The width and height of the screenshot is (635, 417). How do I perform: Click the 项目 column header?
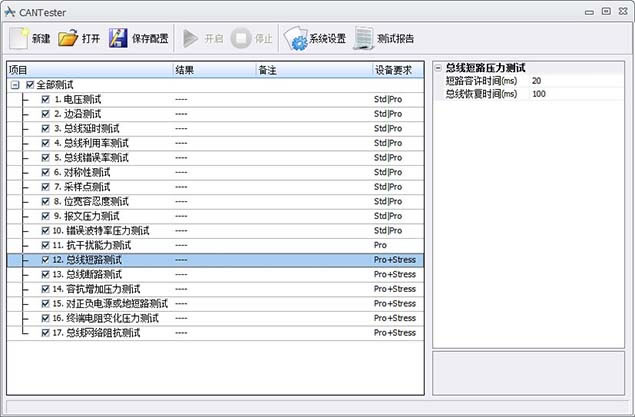pyautogui.click(x=88, y=70)
